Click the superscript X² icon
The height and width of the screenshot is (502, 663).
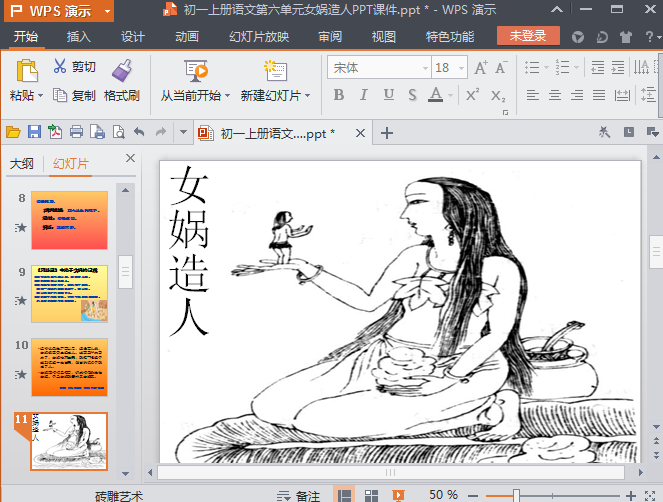pyautogui.click(x=473, y=95)
